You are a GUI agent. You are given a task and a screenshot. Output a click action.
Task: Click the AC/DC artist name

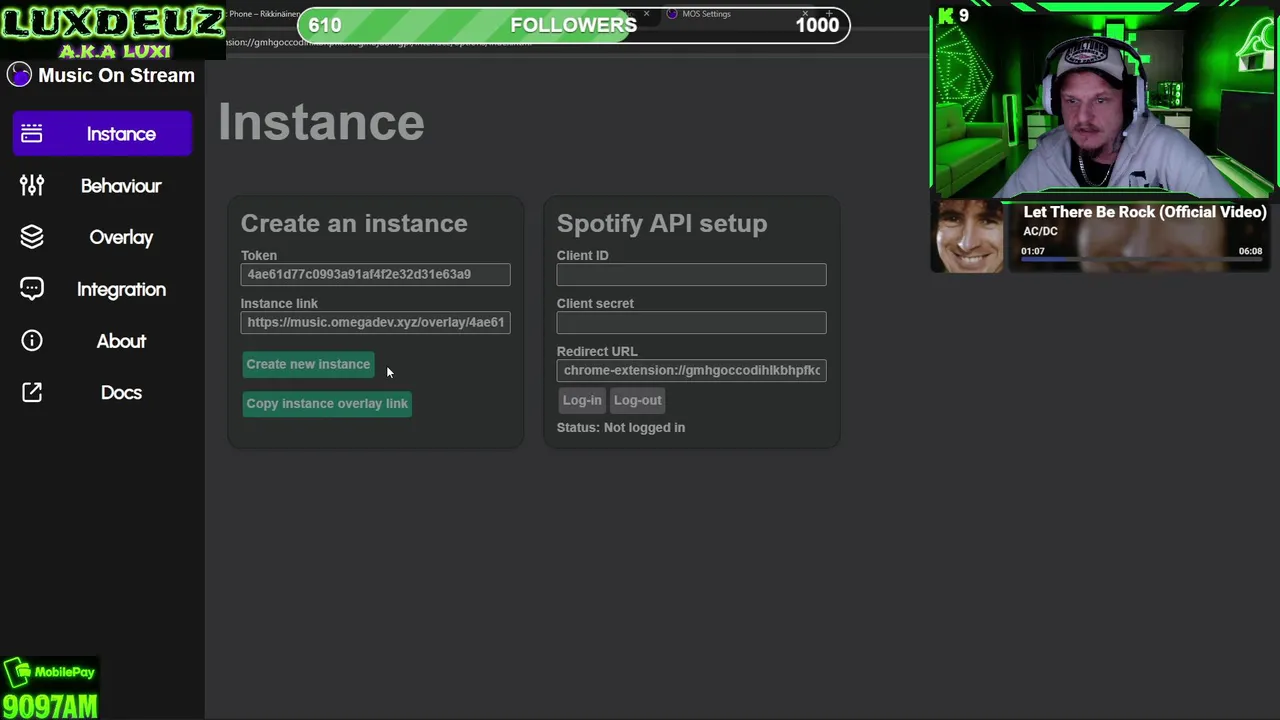(x=1040, y=231)
